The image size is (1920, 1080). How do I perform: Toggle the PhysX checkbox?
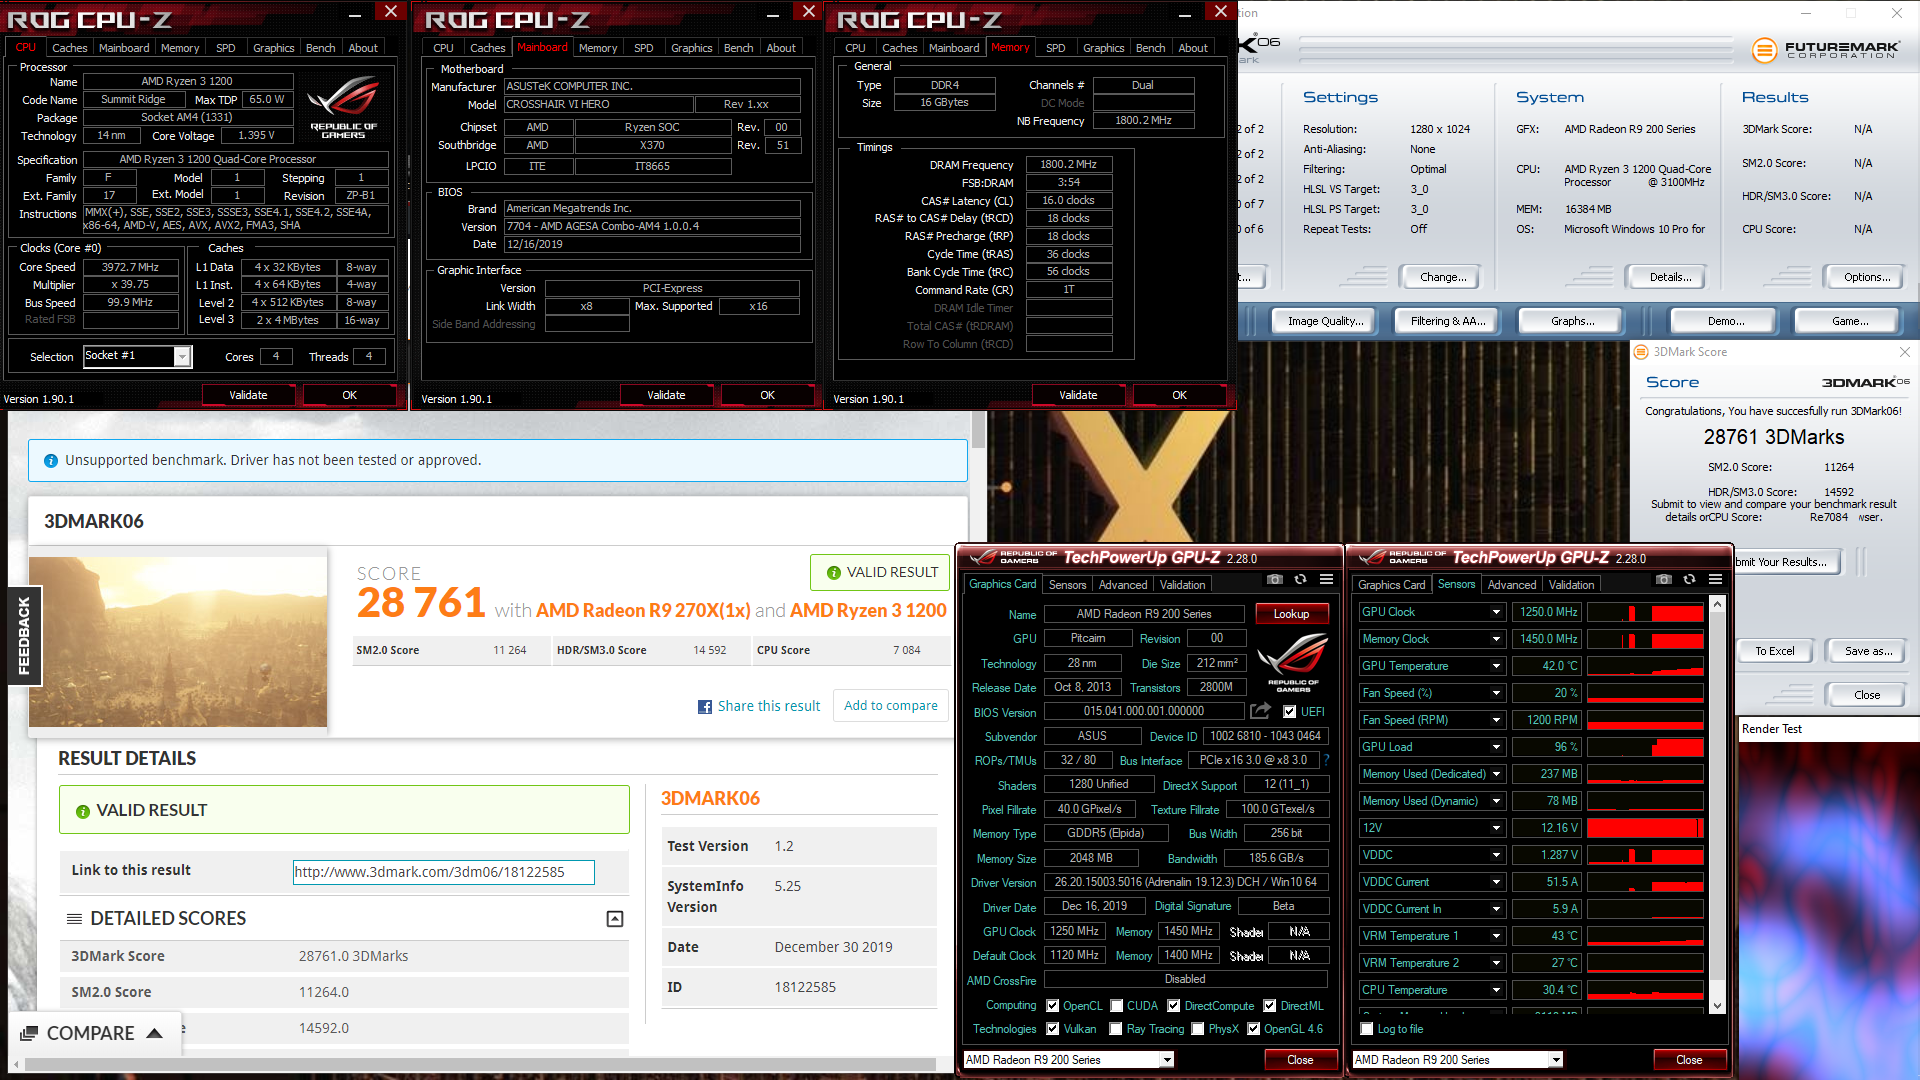[1198, 1029]
